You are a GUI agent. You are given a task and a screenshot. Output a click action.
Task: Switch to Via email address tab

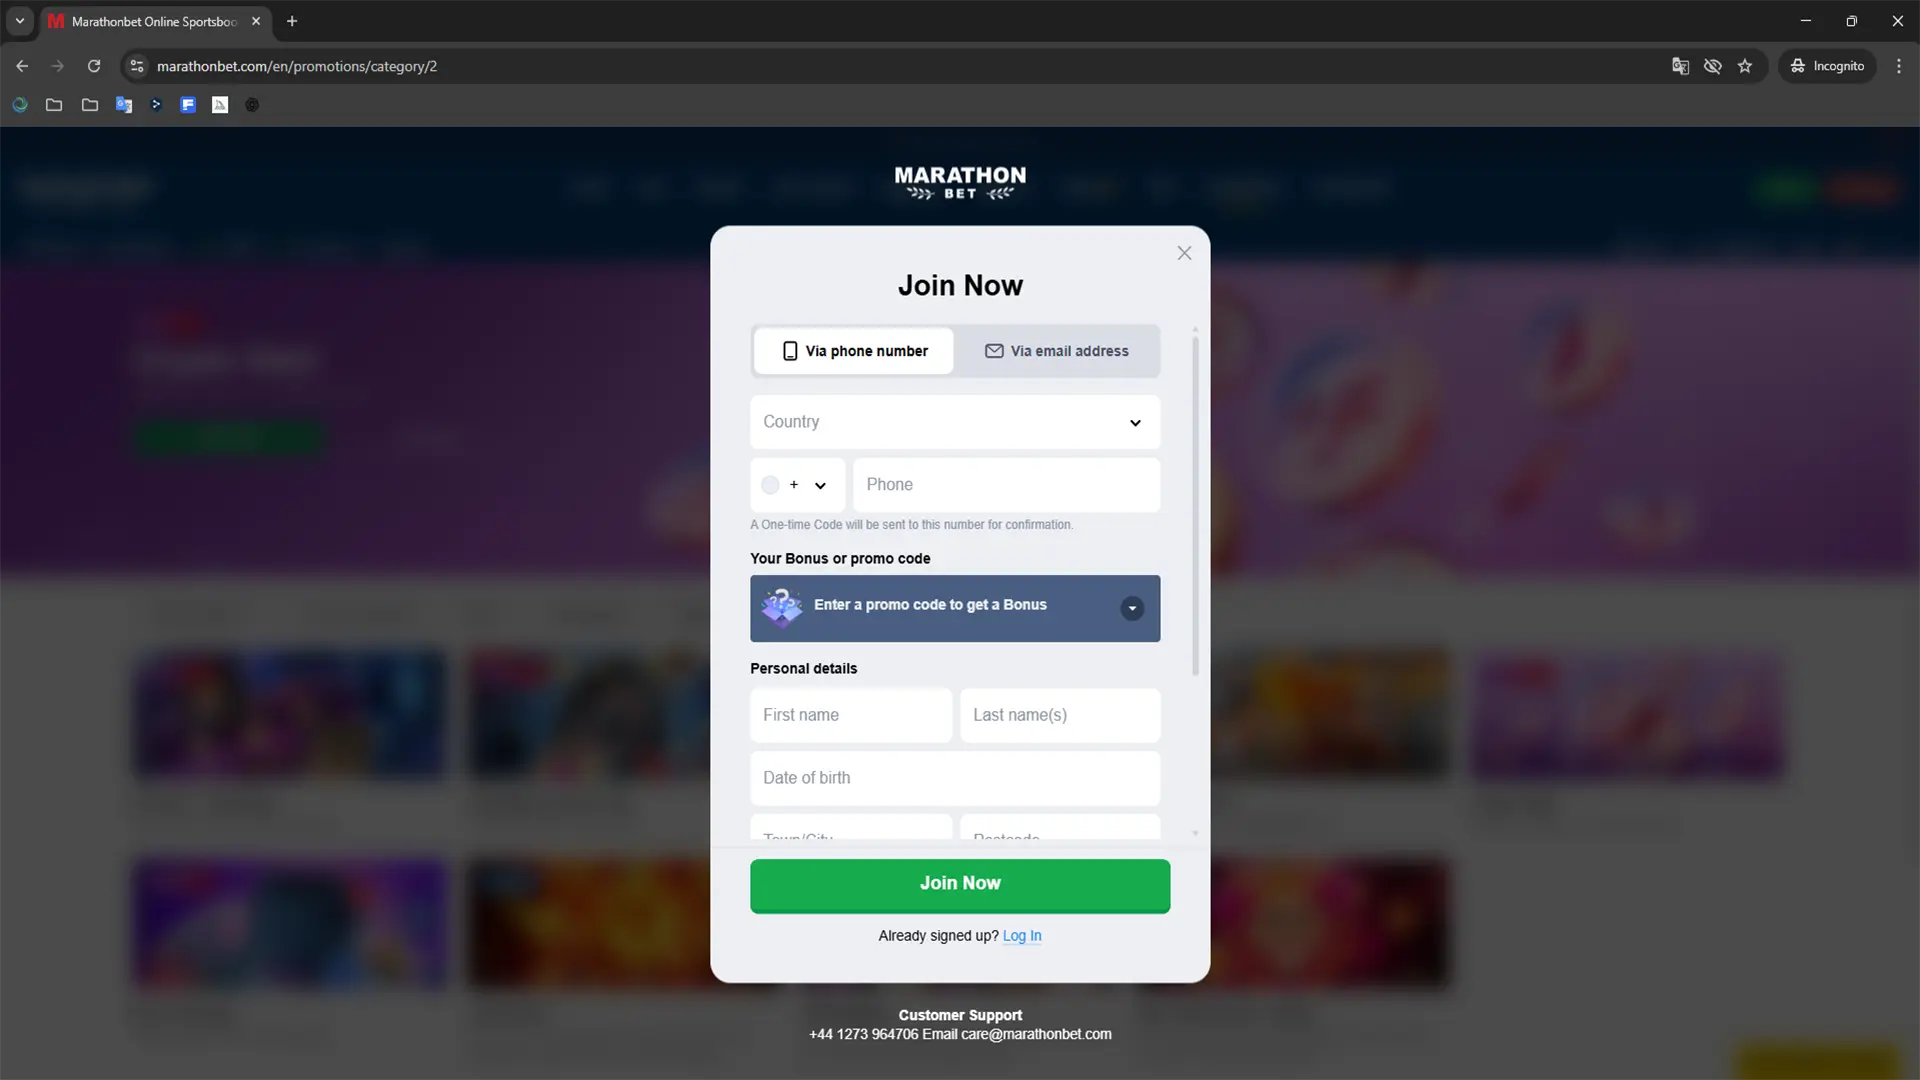1057,351
